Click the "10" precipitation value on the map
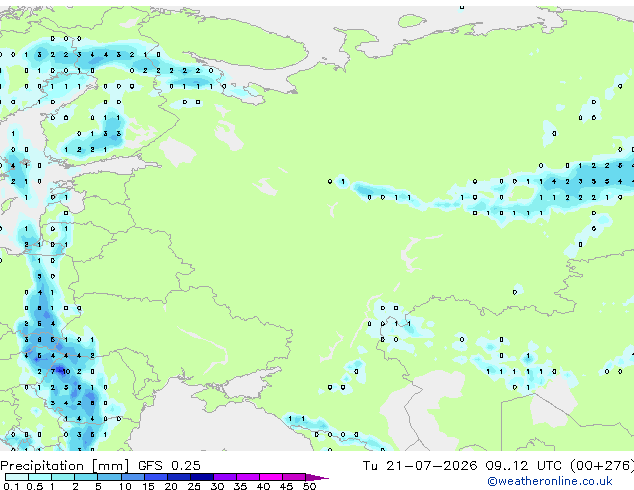The width and height of the screenshot is (634, 490). (x=66, y=372)
